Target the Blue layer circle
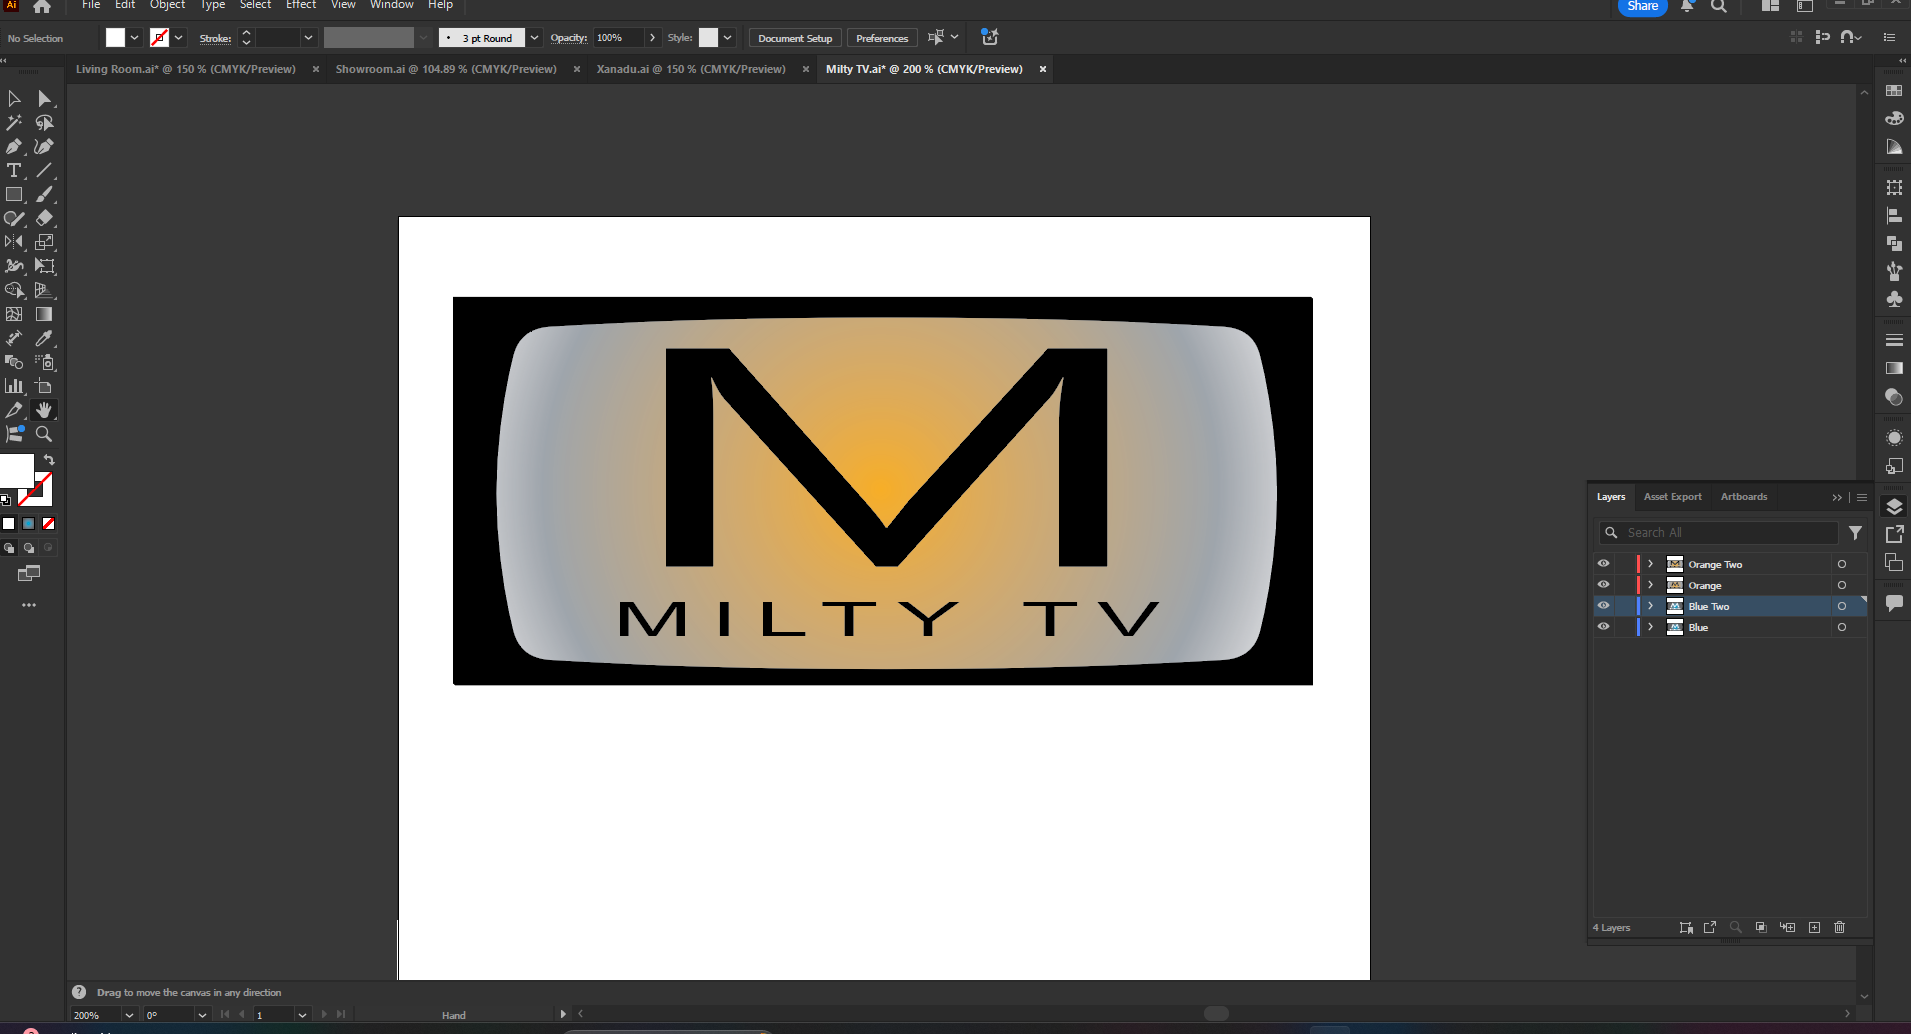 coord(1841,627)
